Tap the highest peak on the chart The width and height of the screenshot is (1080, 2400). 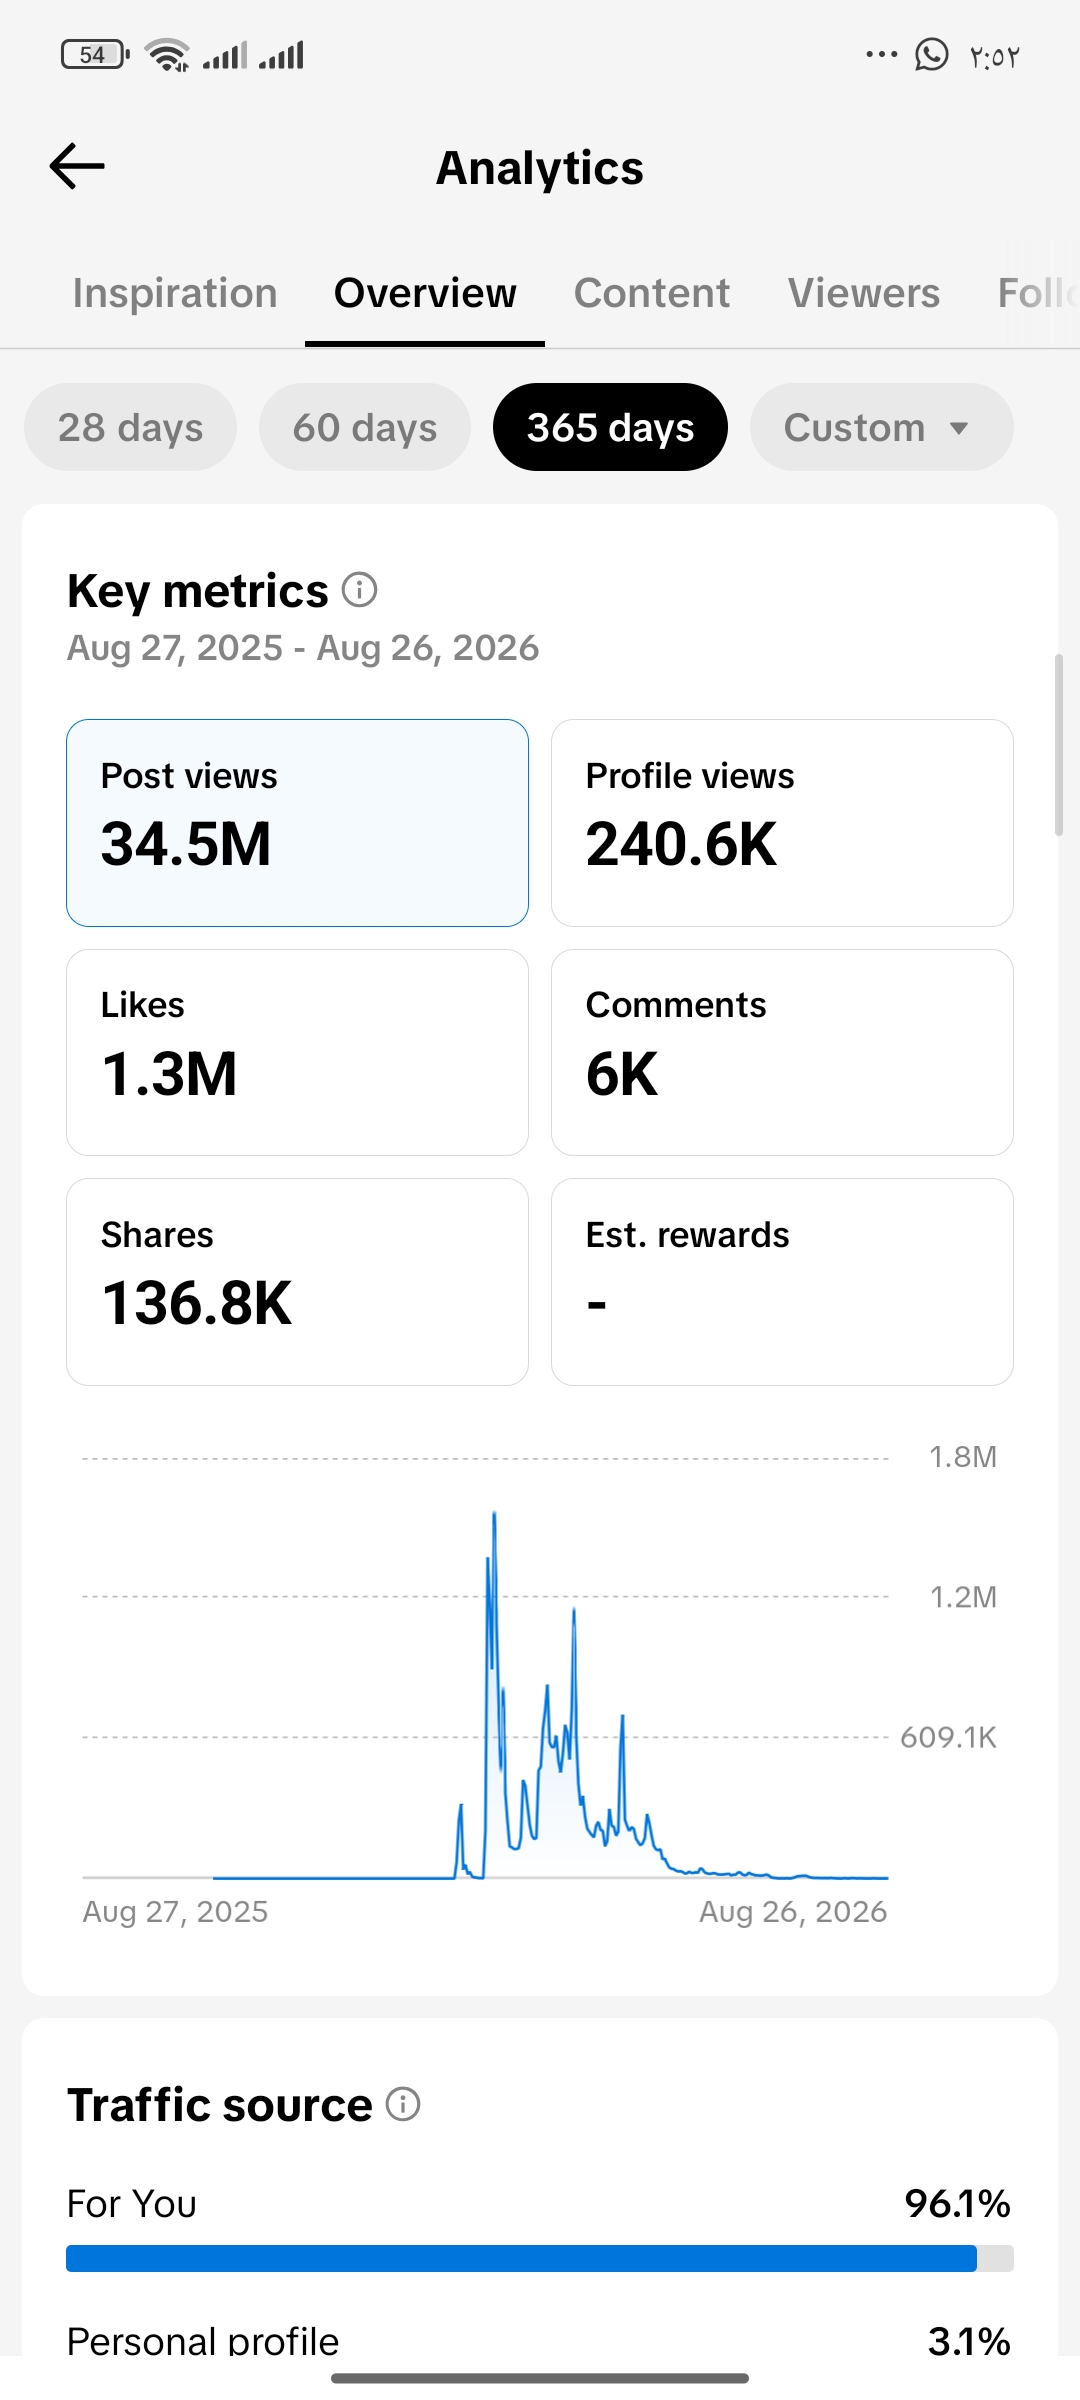[494, 1515]
